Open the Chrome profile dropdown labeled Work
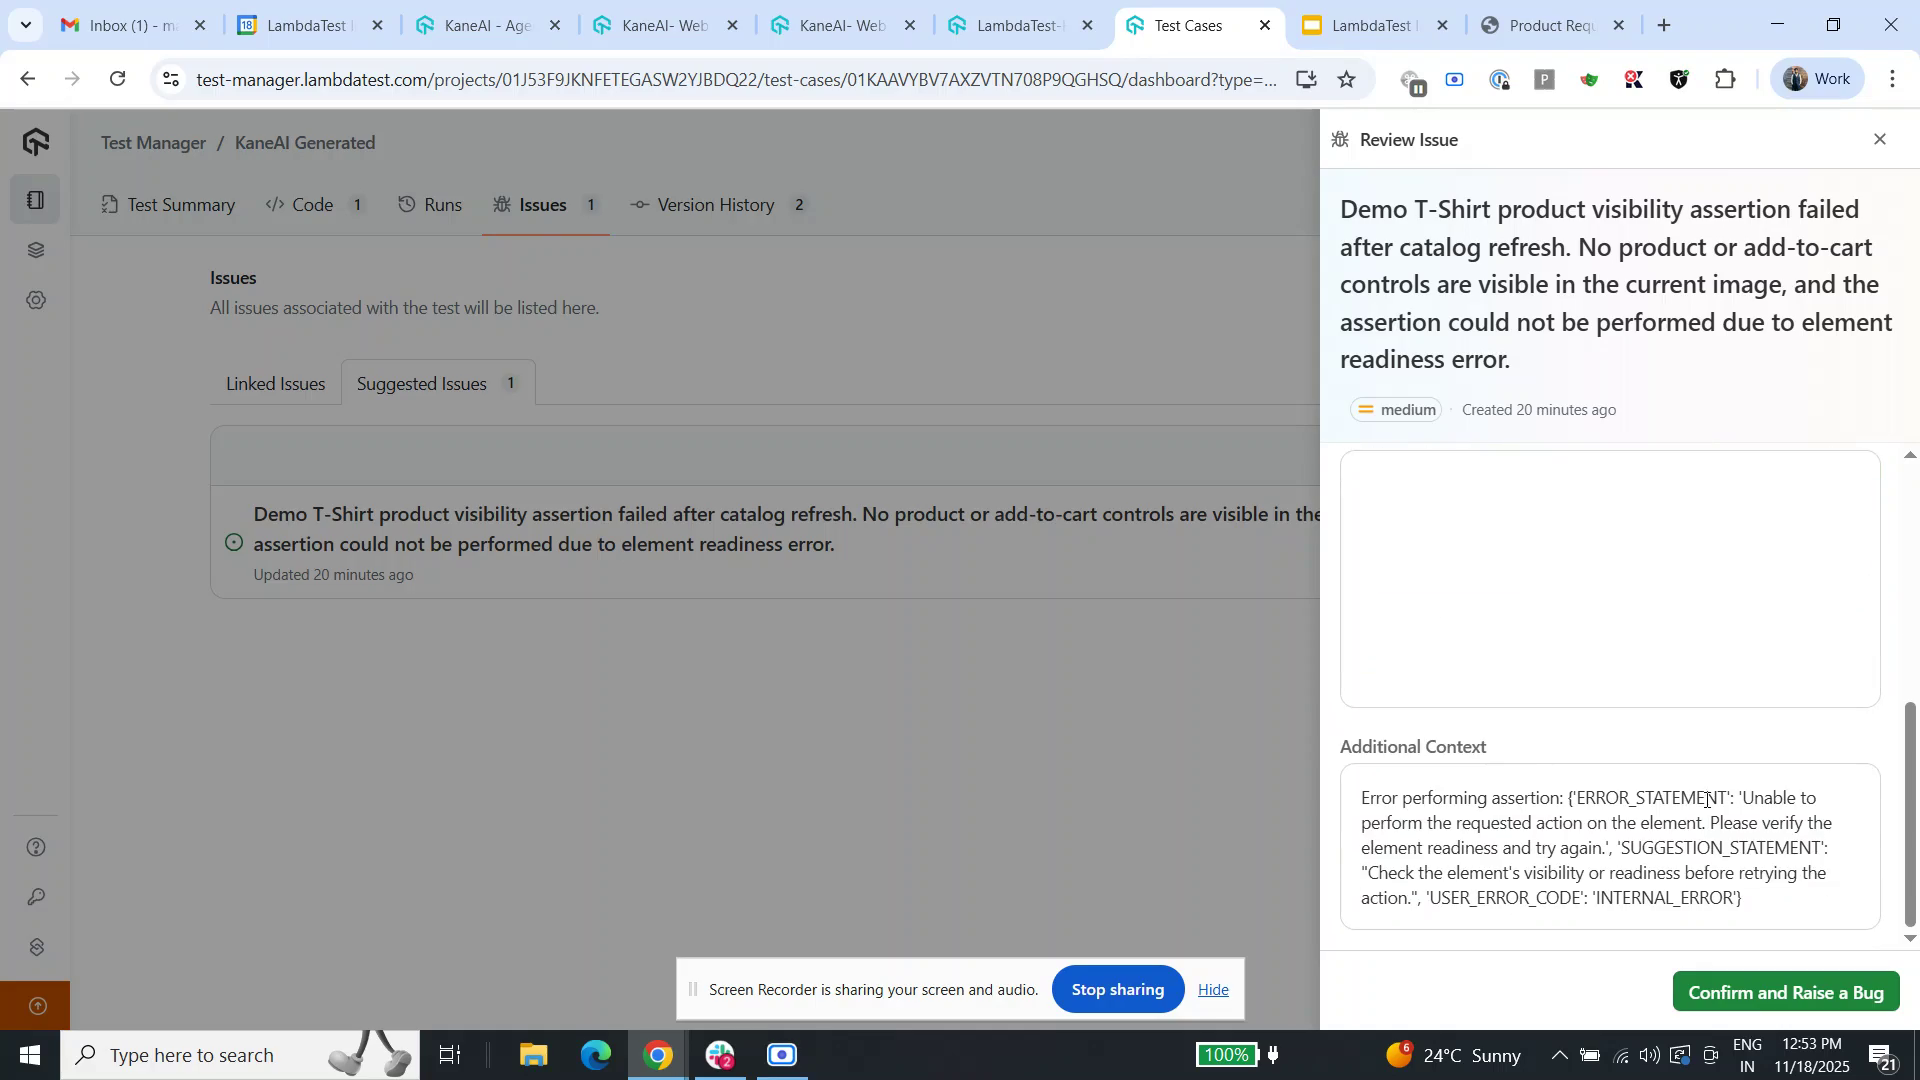The image size is (1920, 1080). tap(1816, 78)
